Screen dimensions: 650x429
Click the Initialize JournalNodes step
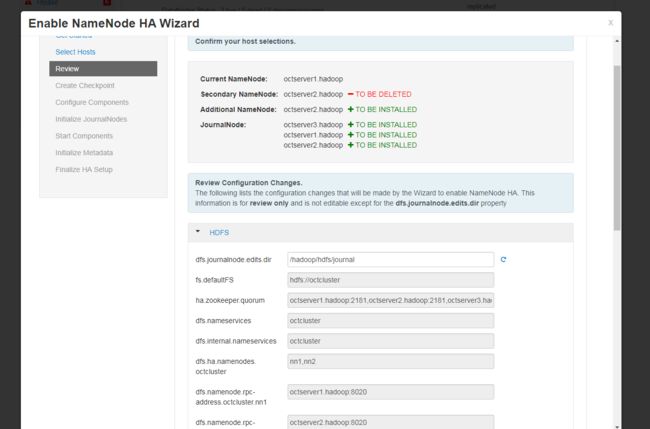click(91, 119)
